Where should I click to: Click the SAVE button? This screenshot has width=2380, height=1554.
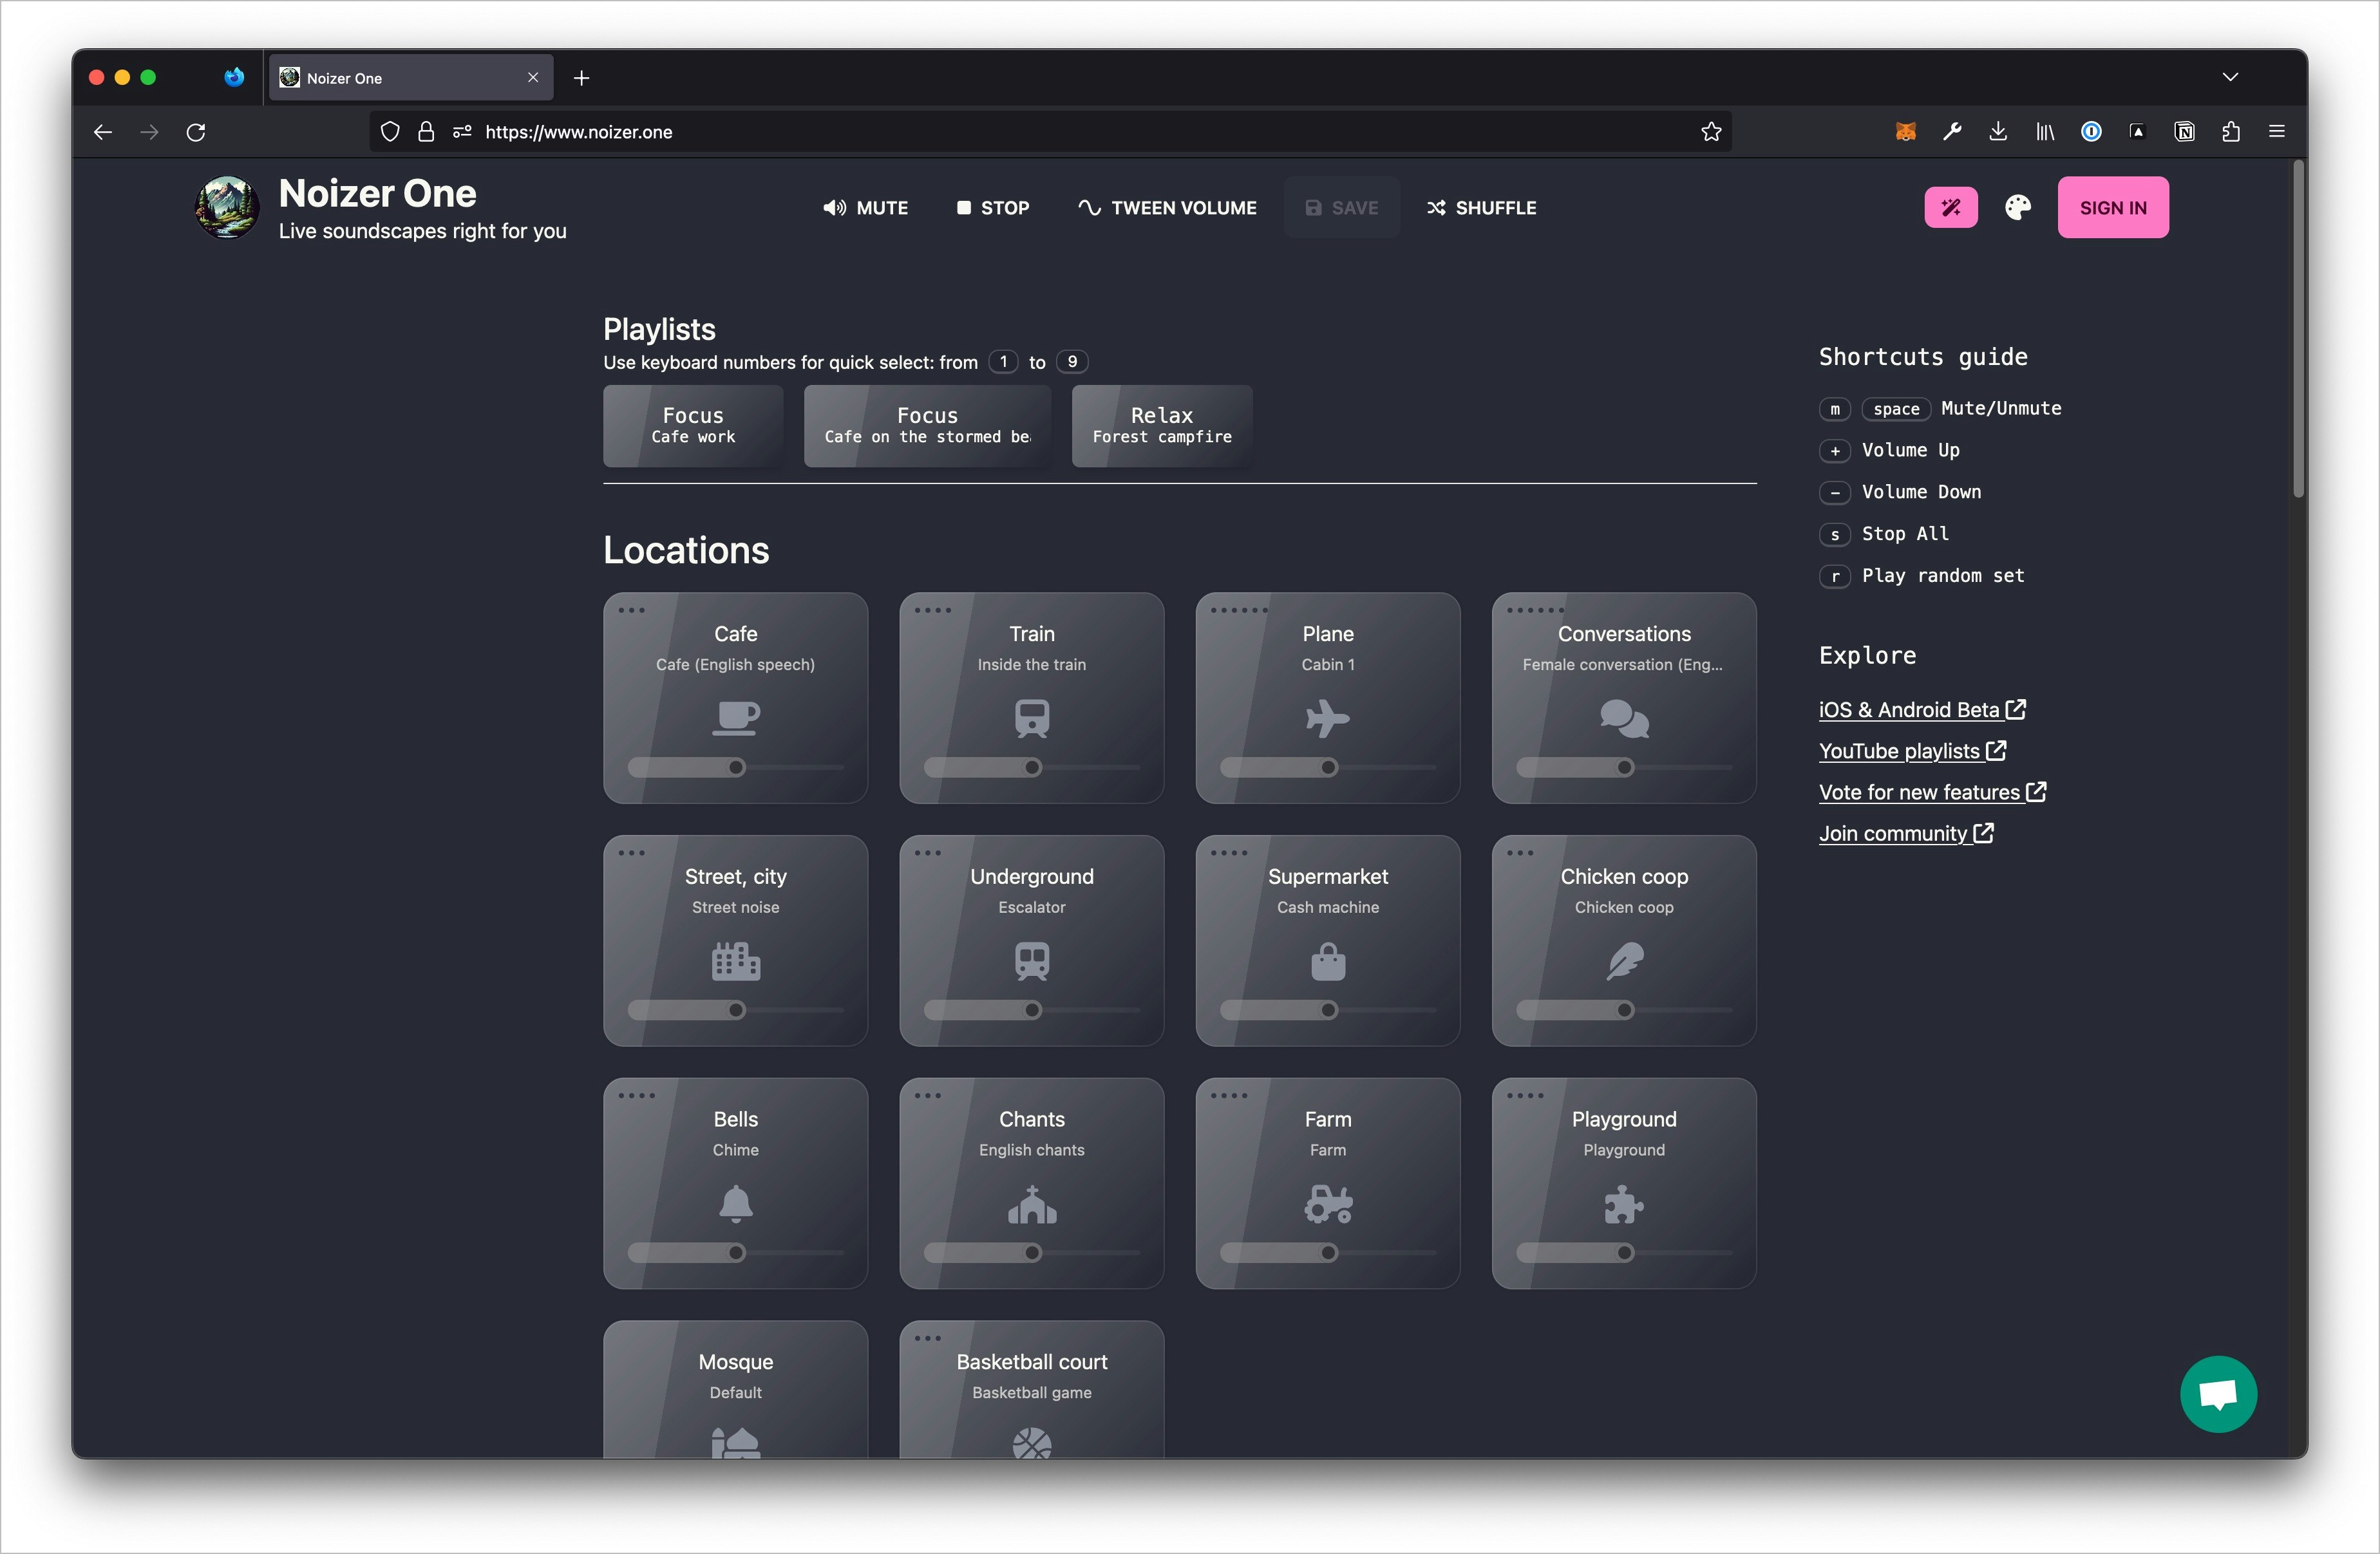click(1342, 208)
